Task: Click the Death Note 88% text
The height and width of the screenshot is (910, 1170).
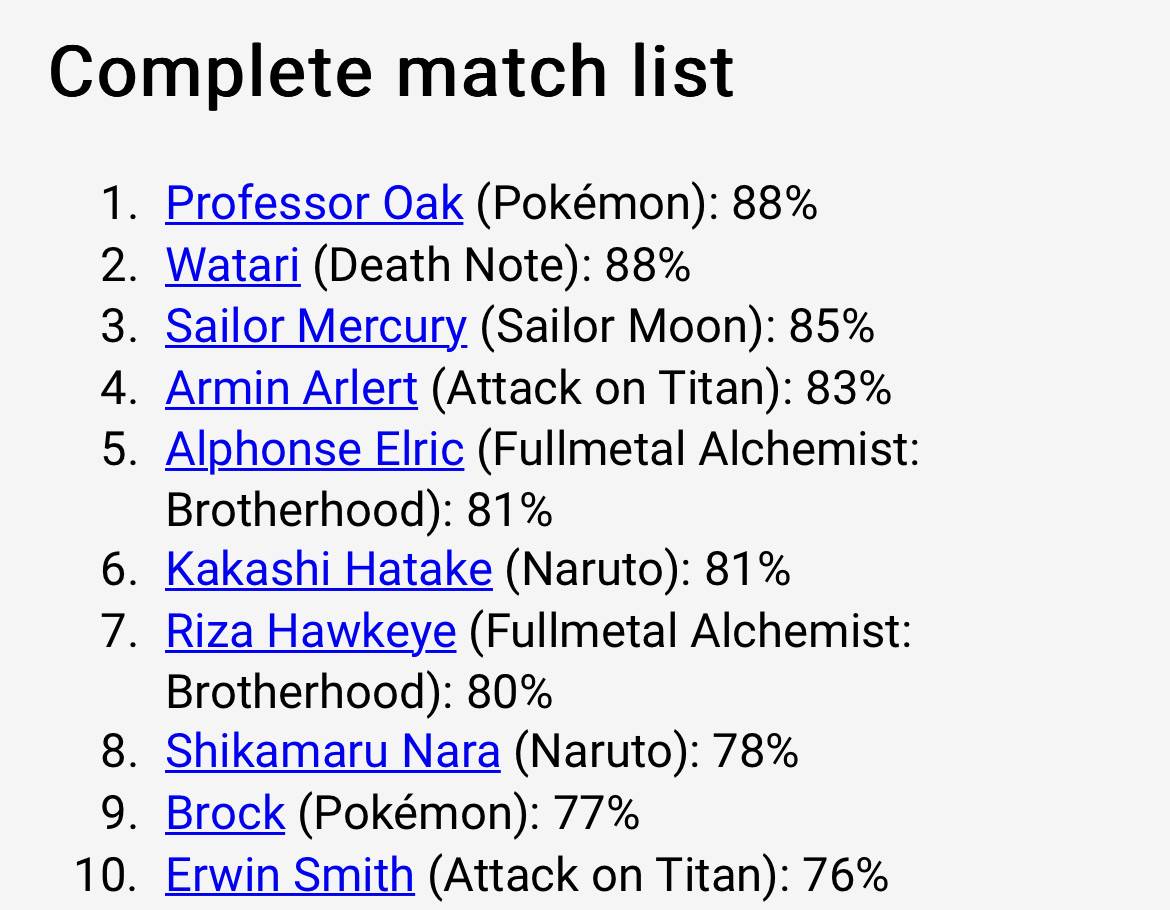Action: 502,266
